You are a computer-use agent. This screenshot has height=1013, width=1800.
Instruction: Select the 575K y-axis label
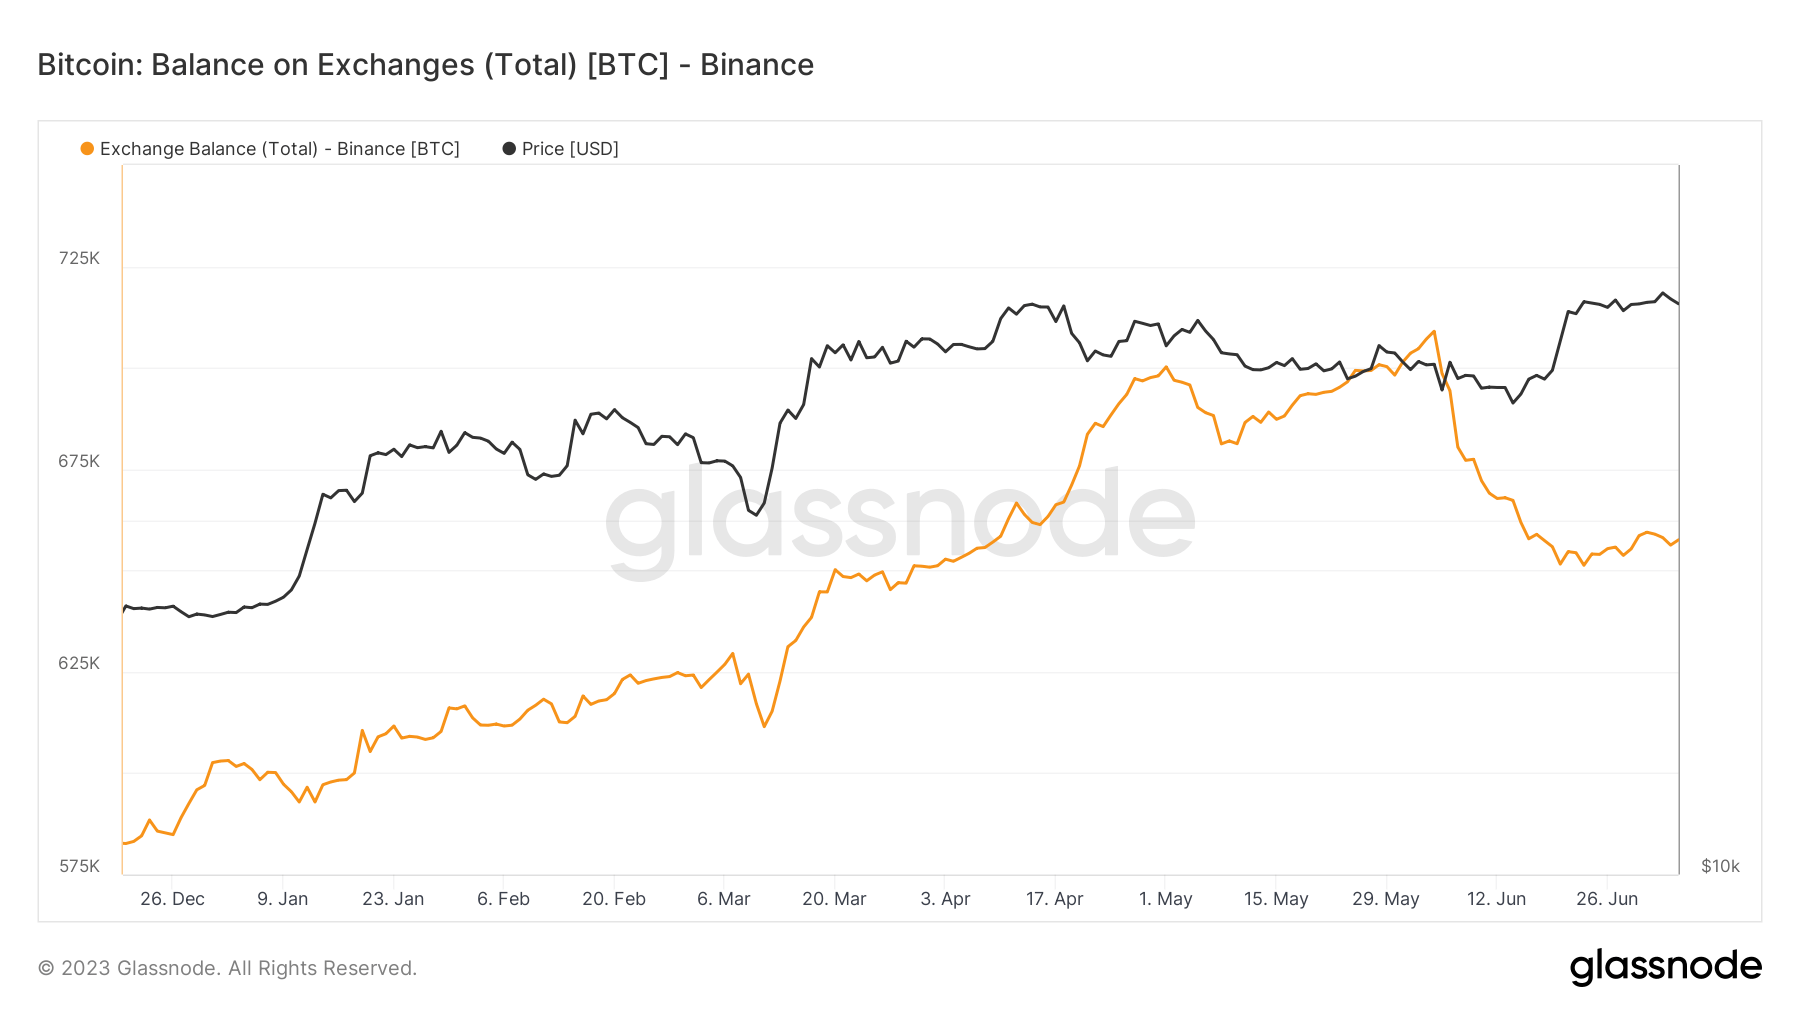tap(79, 866)
